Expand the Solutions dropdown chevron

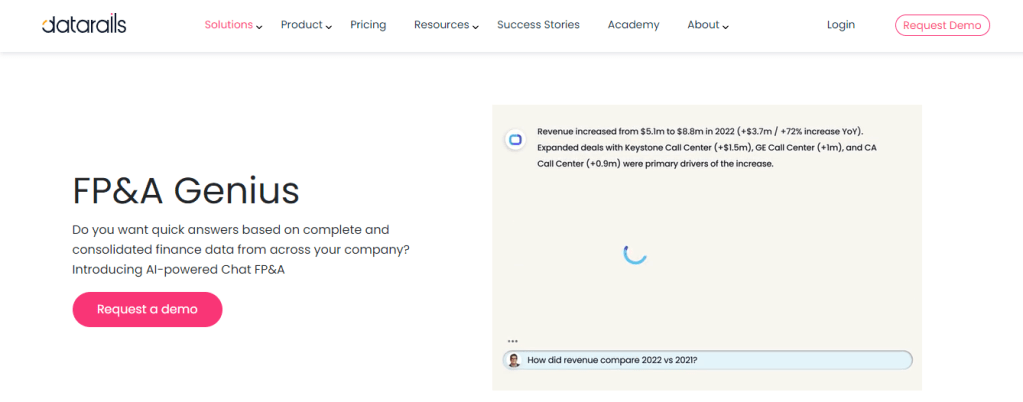[259, 27]
